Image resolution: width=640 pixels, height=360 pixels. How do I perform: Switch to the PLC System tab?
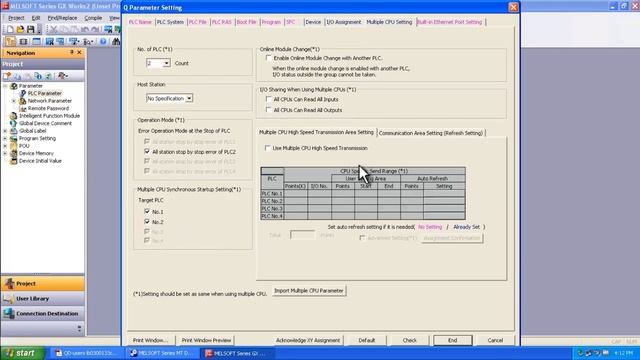(x=170, y=22)
